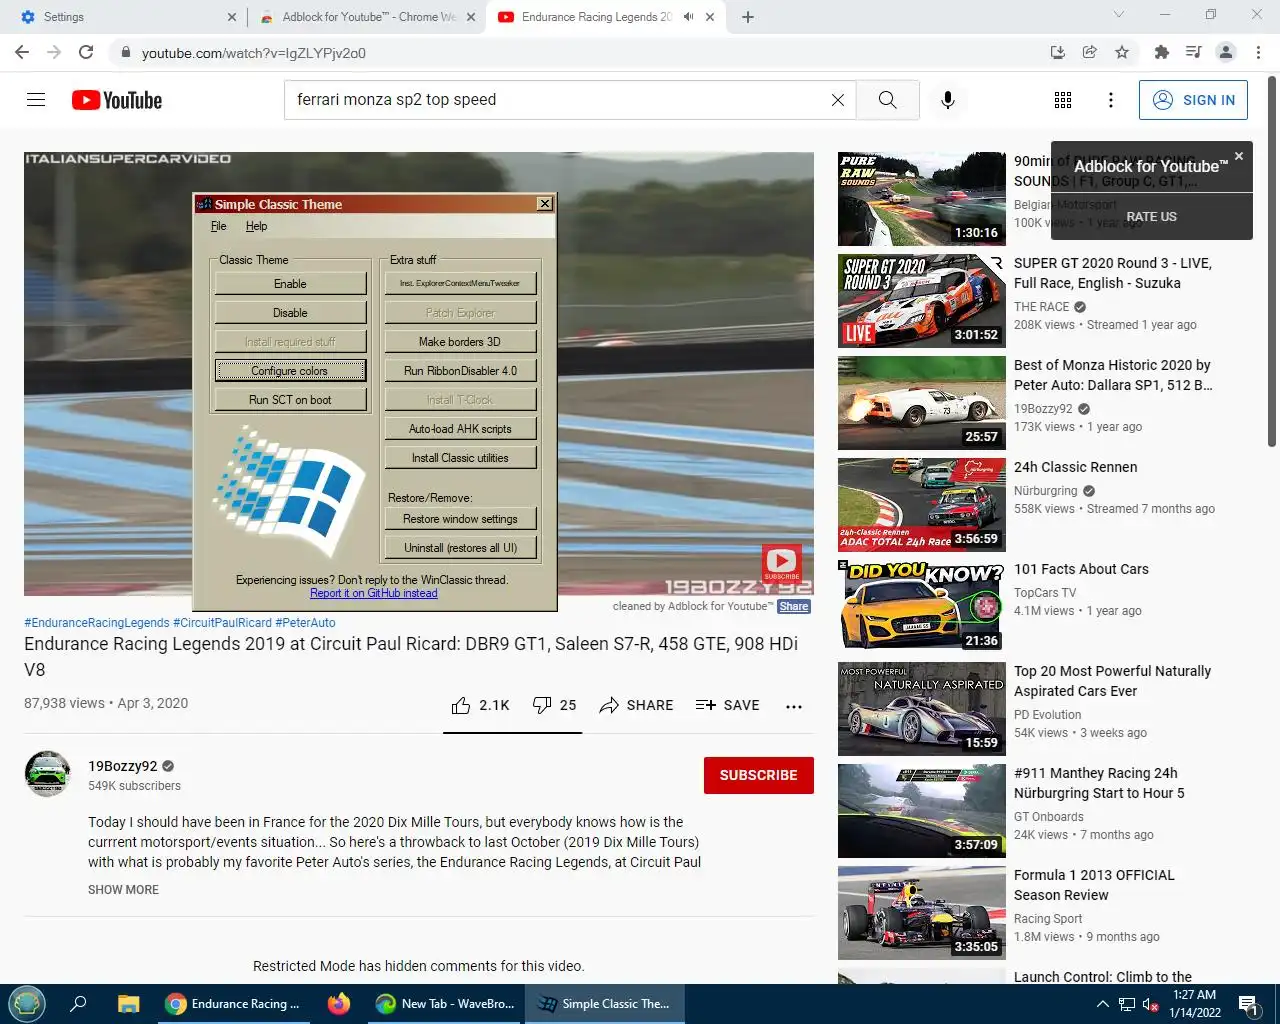The image size is (1280, 1024).
Task: Click the Enable classic theme button
Action: point(290,284)
